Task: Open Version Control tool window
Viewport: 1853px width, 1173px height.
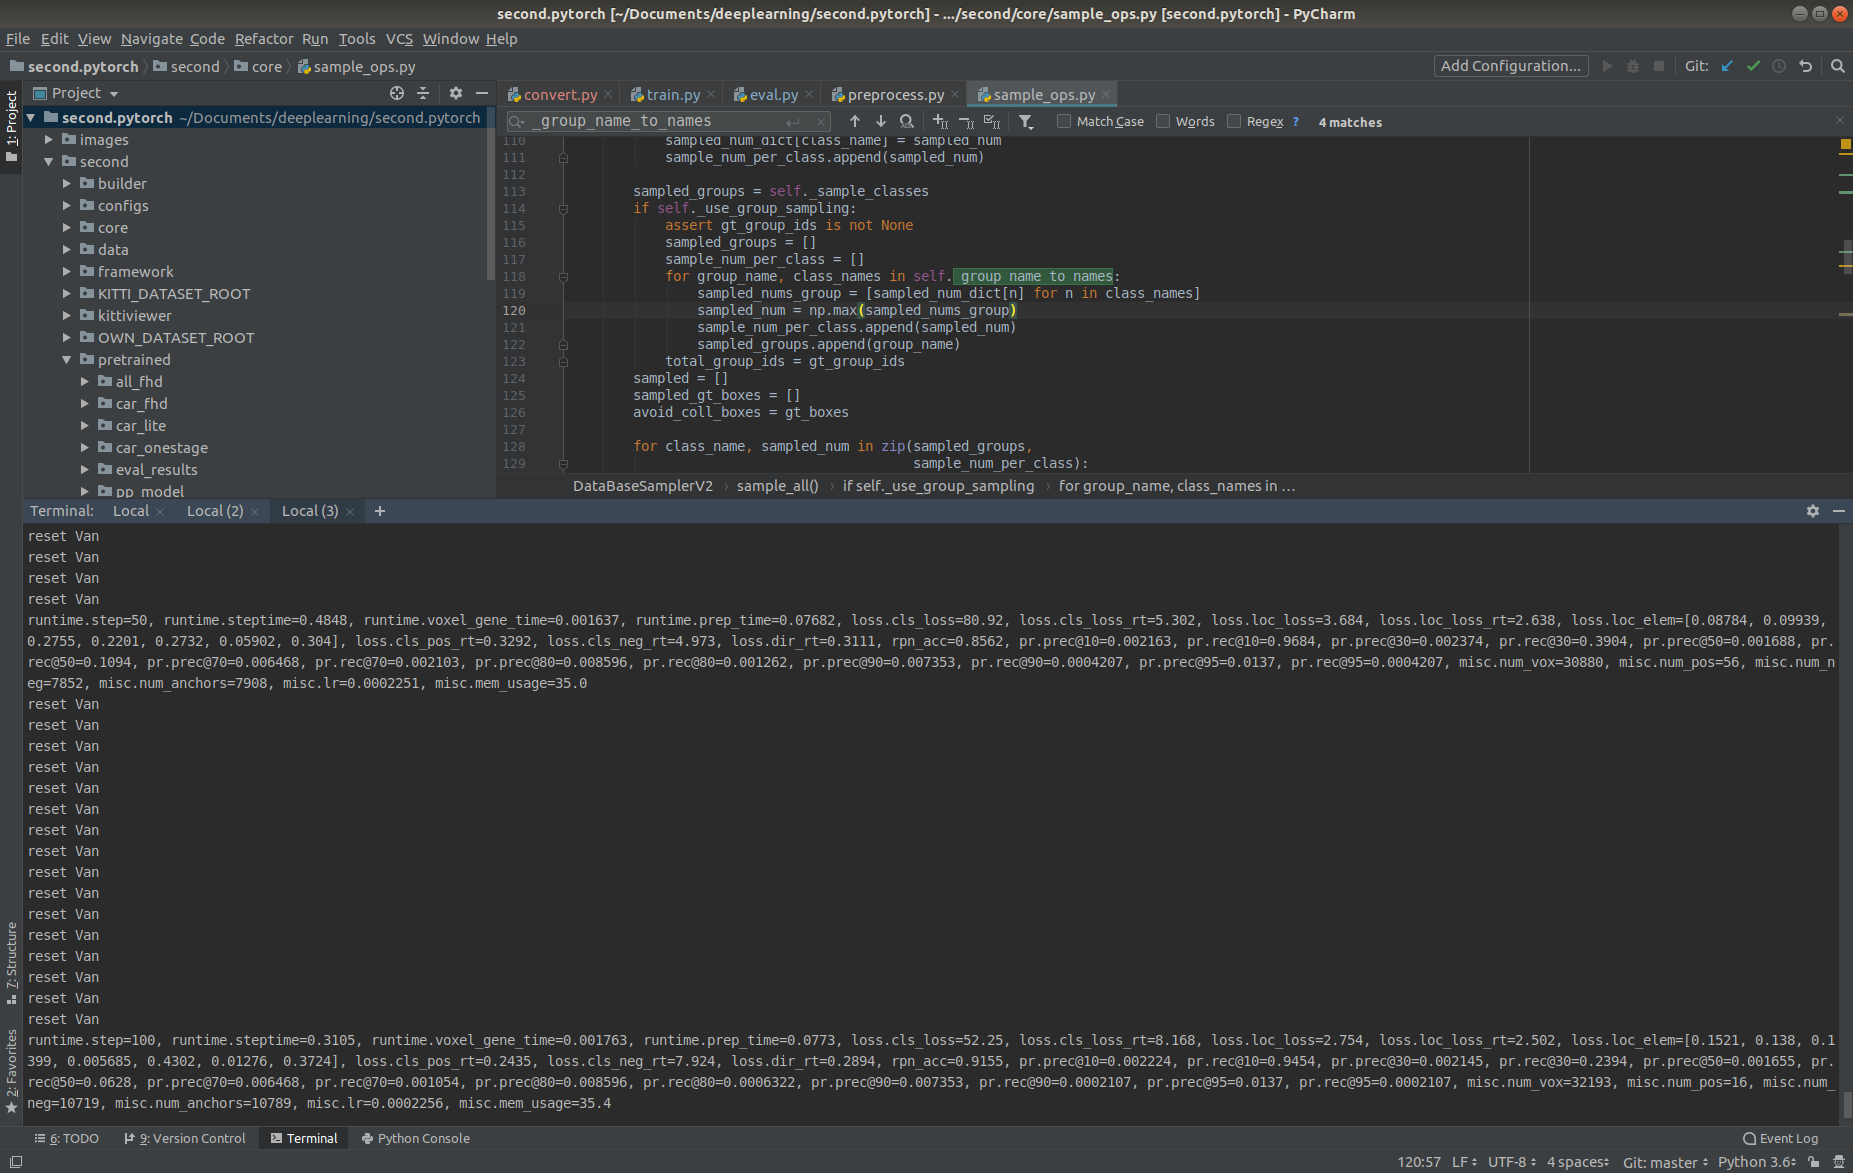Action: pyautogui.click(x=185, y=1138)
